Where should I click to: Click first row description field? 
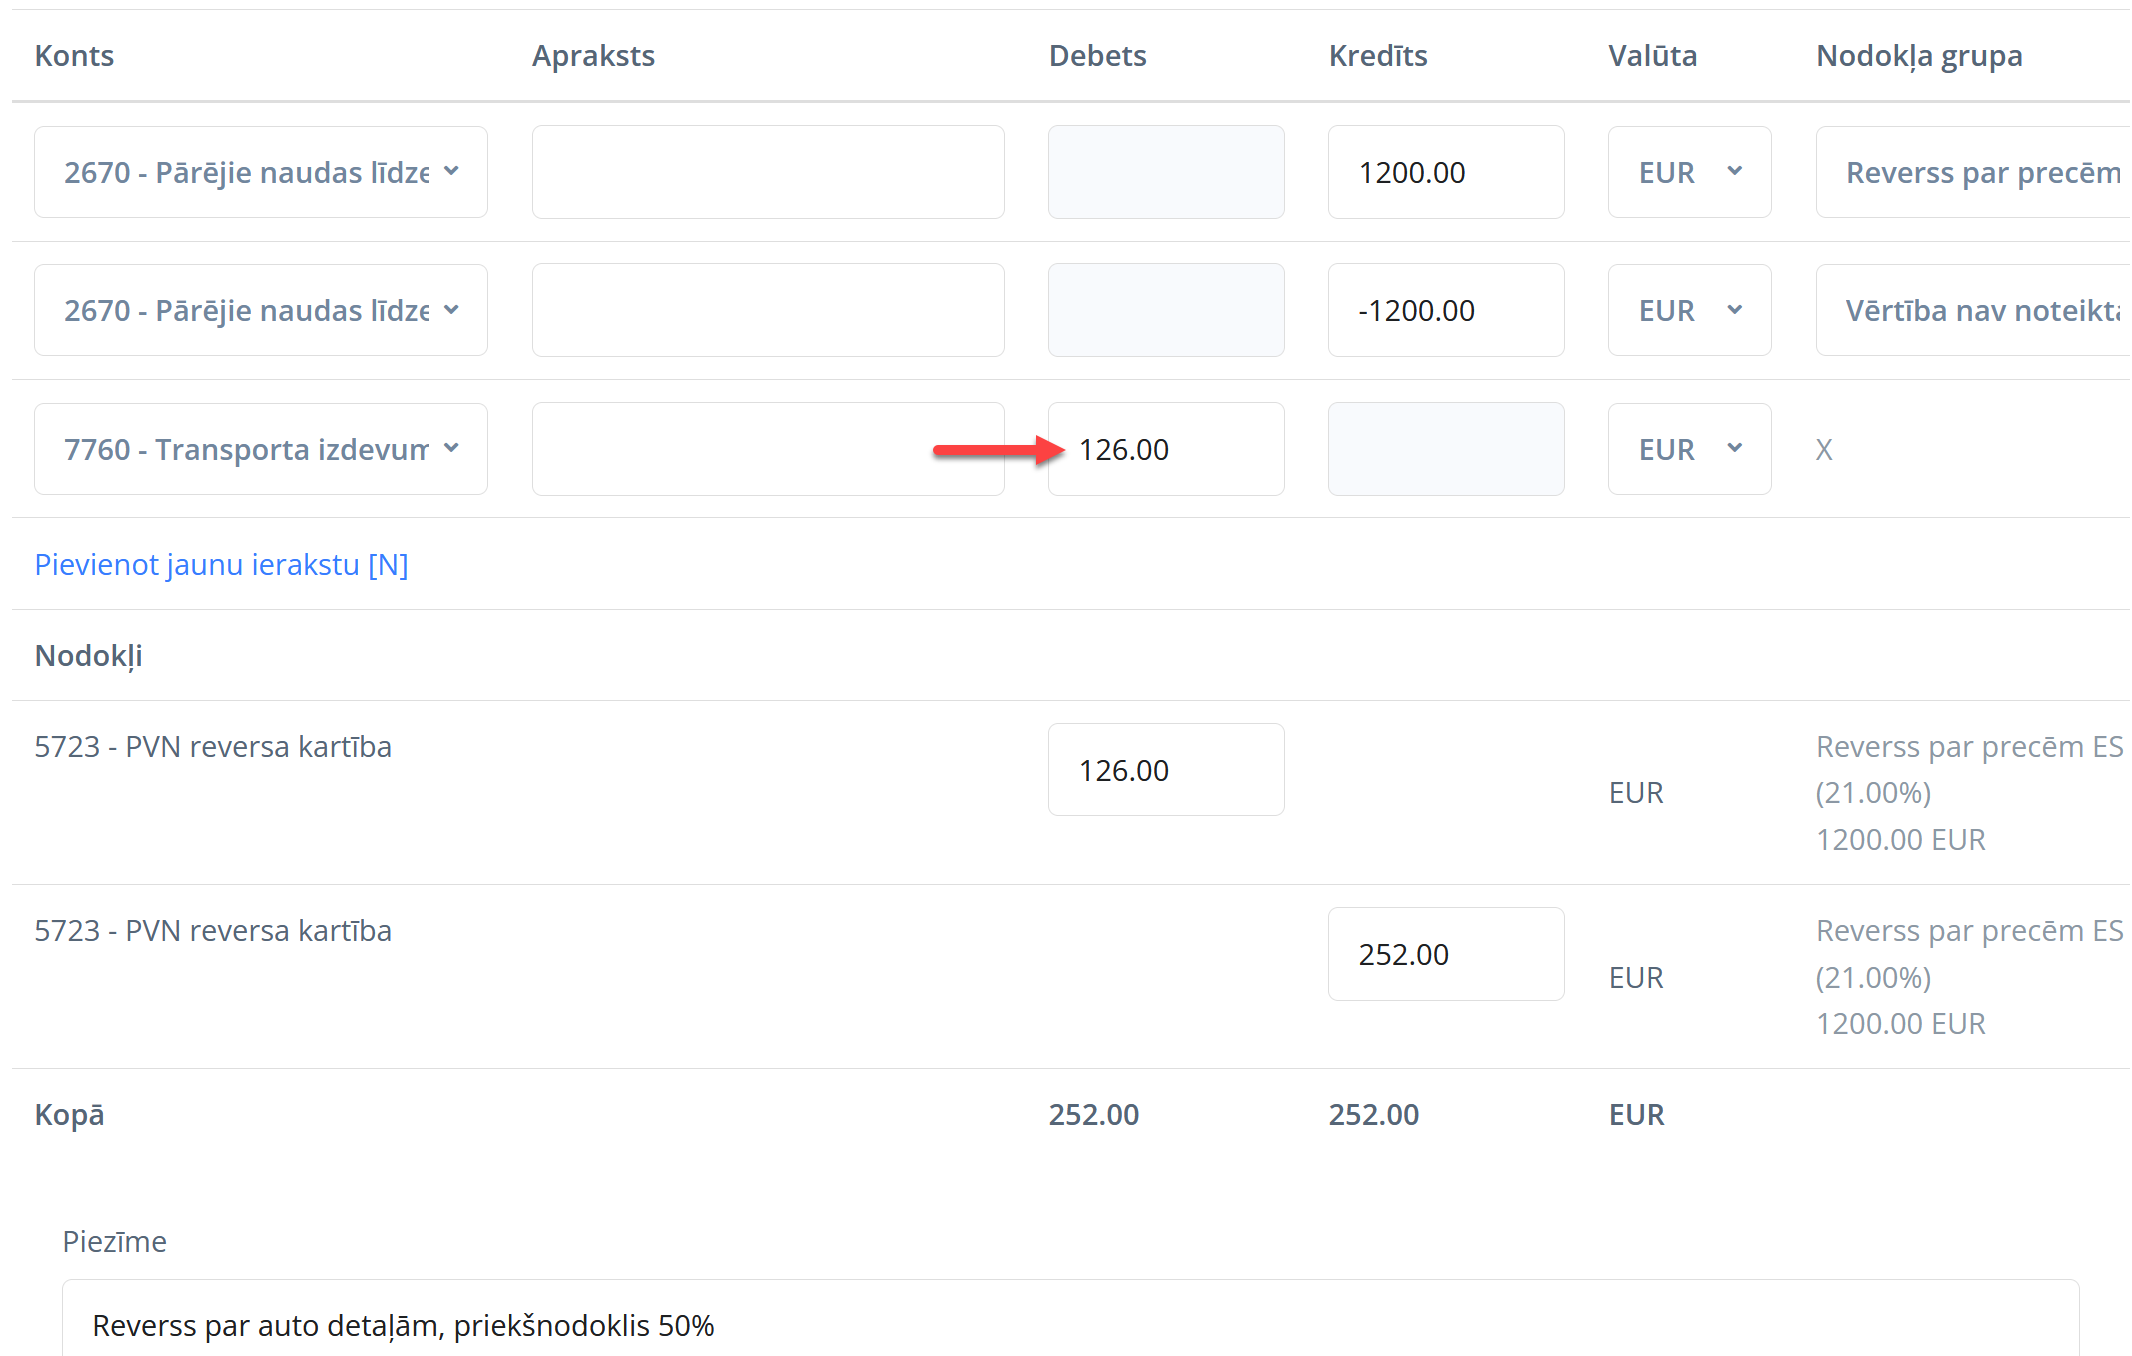click(767, 172)
